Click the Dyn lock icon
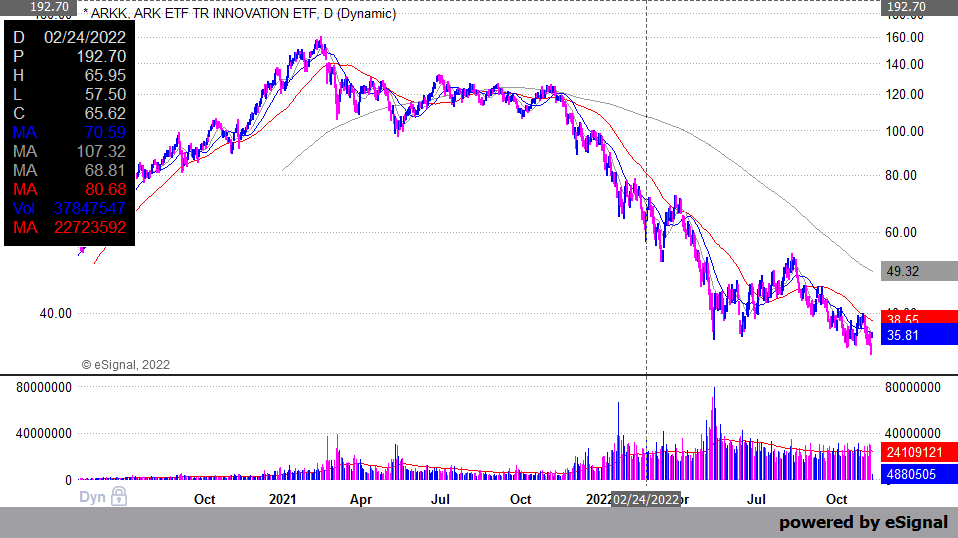958x538 pixels. point(119,496)
